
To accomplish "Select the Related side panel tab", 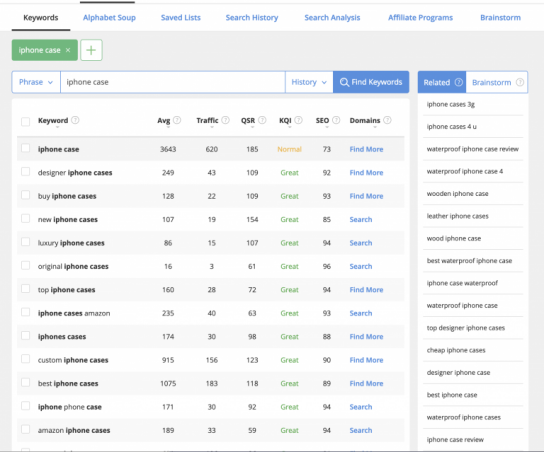I will click(442, 82).
